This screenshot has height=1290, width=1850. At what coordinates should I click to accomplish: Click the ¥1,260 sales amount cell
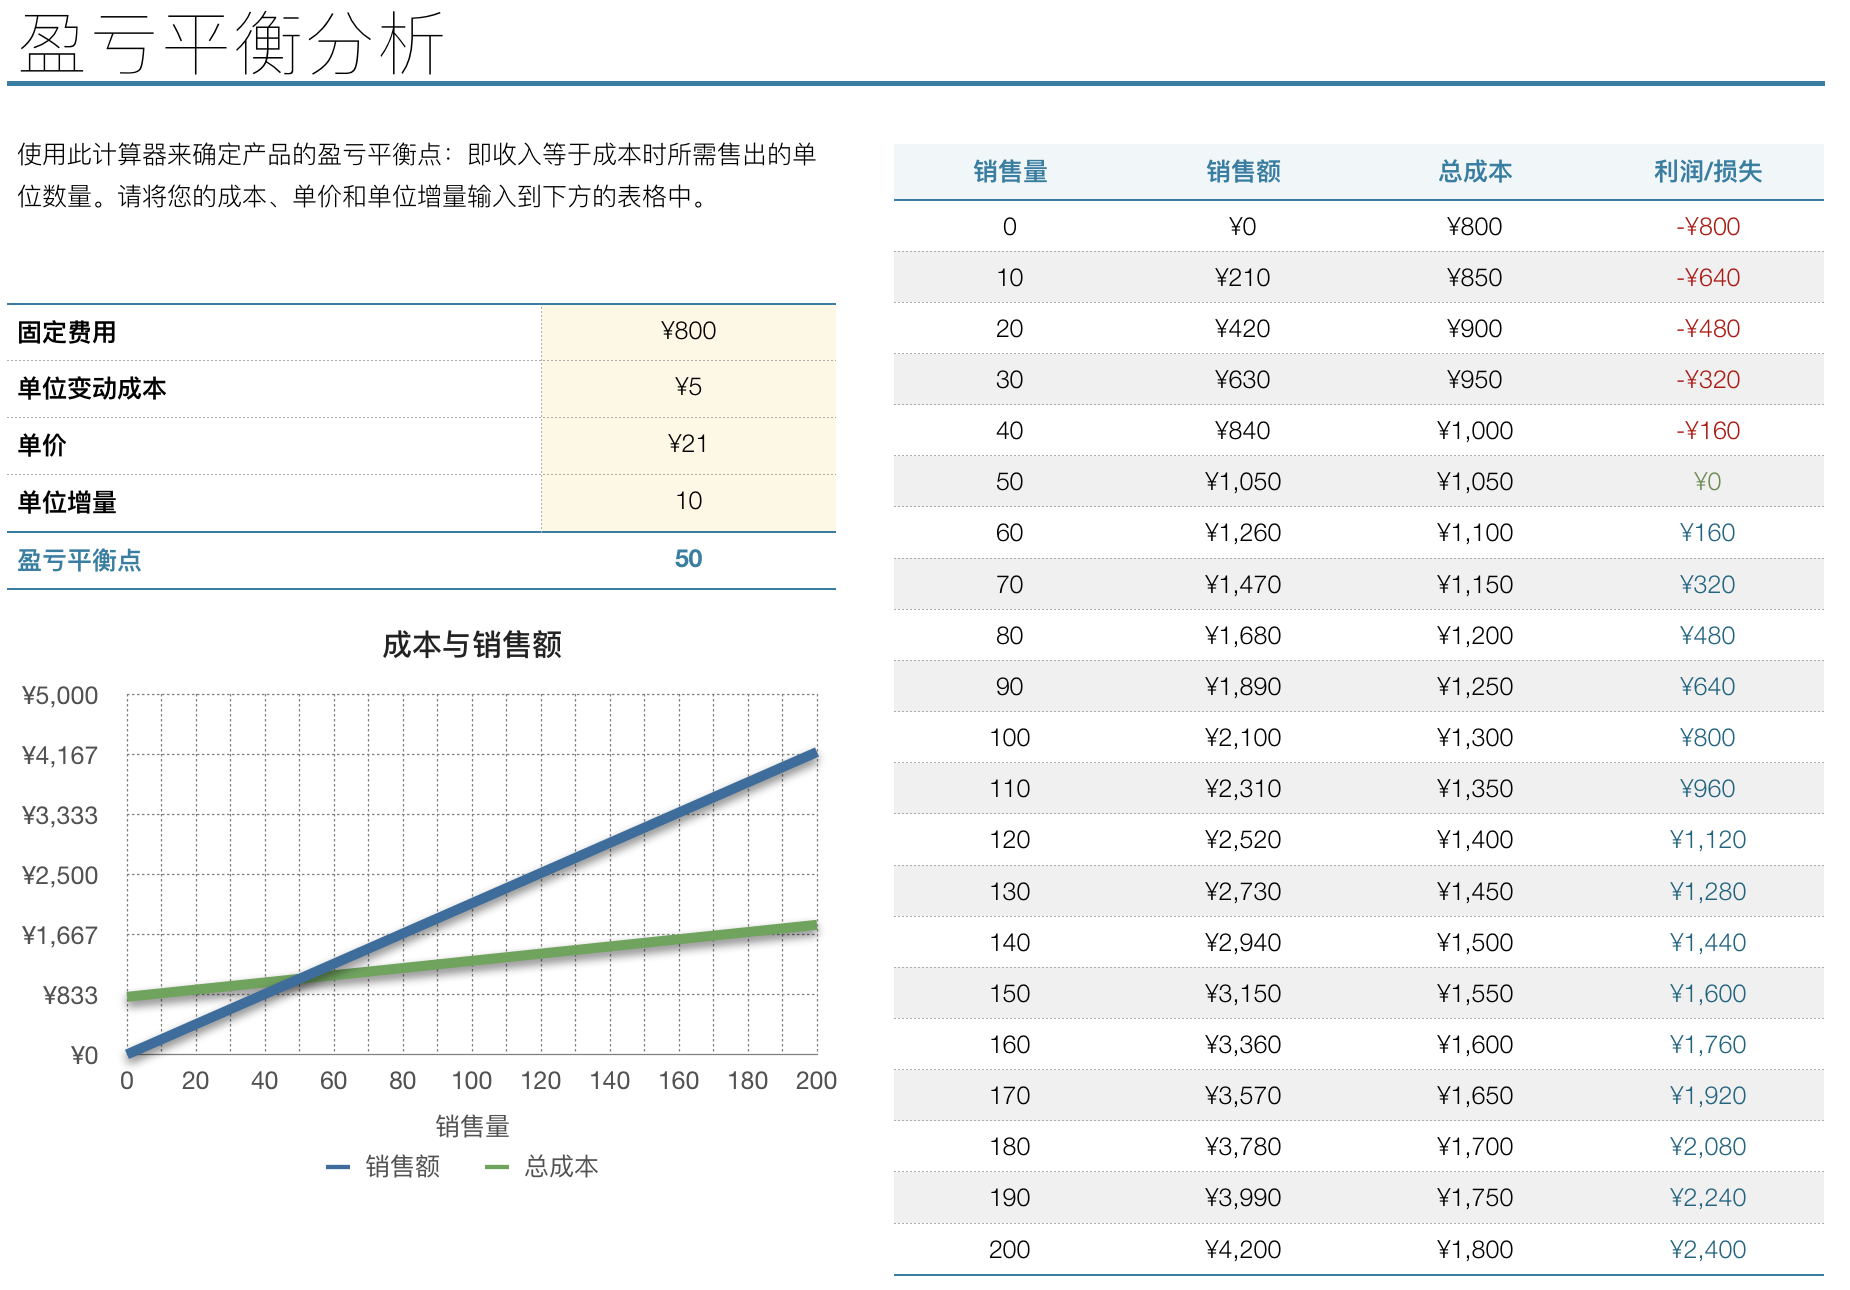(x=1243, y=533)
